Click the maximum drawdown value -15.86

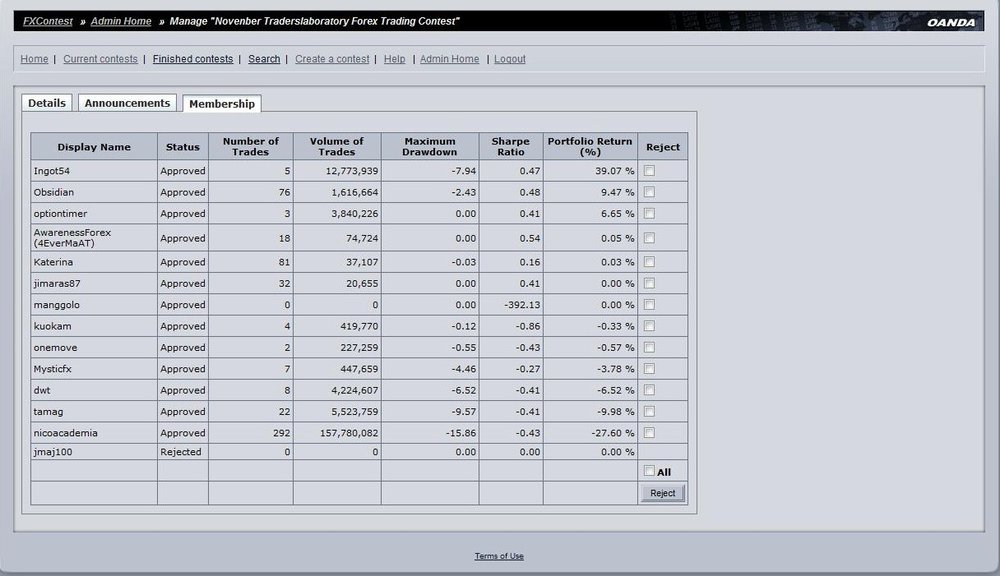461,433
